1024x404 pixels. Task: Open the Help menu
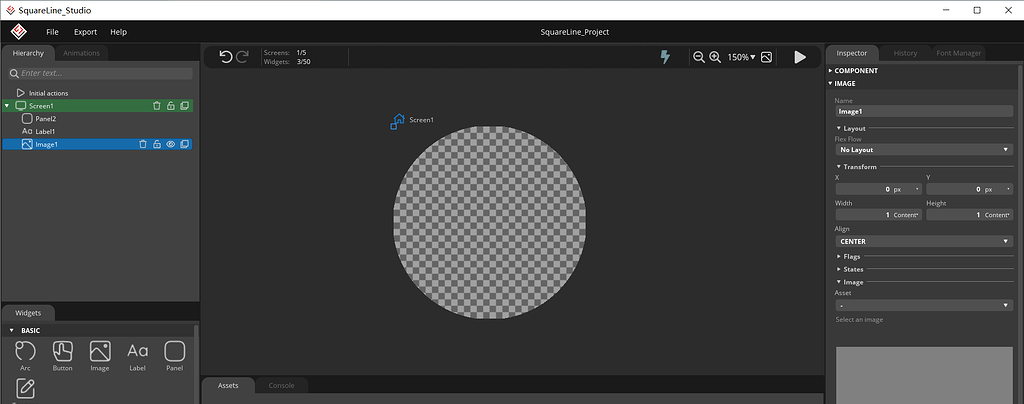[119, 32]
